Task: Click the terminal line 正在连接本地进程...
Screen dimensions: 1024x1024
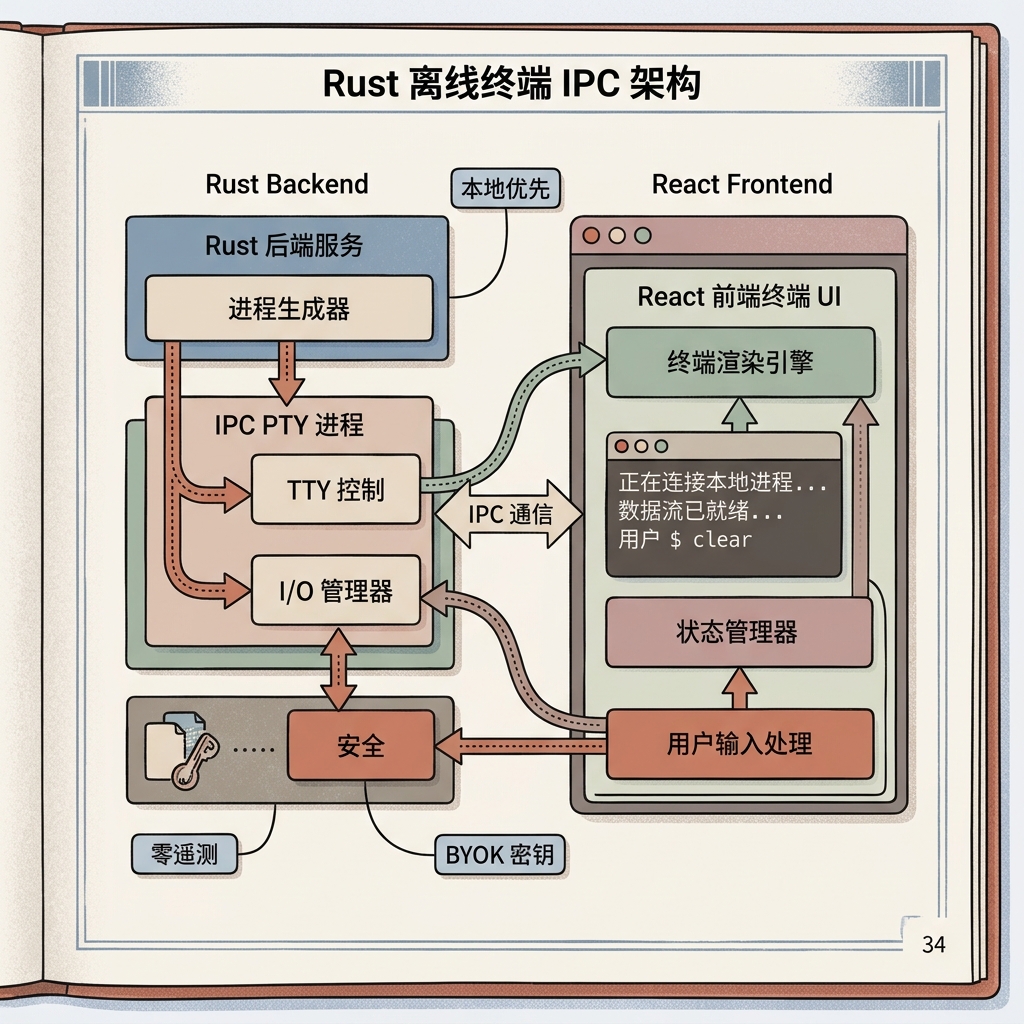Action: pos(722,483)
